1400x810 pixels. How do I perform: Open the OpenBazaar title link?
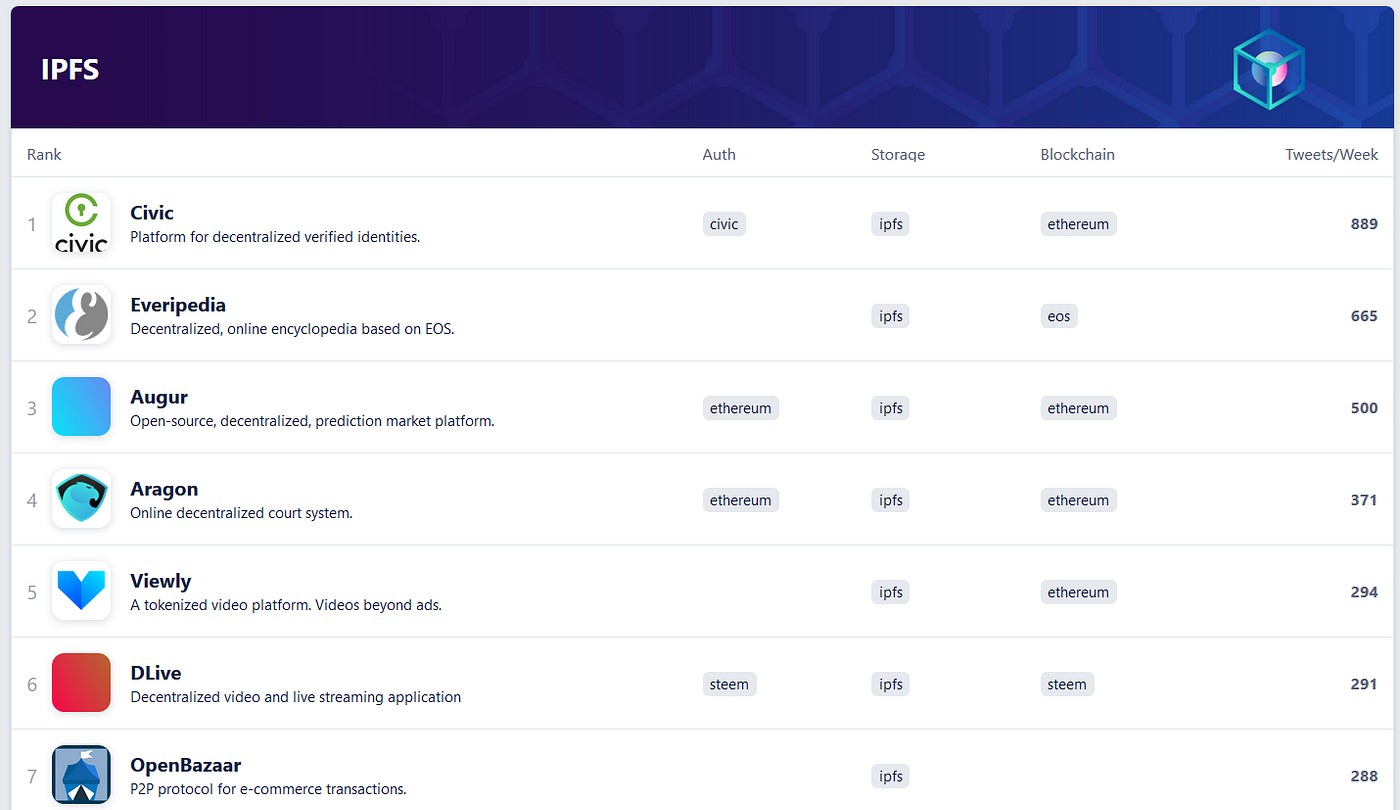point(186,765)
